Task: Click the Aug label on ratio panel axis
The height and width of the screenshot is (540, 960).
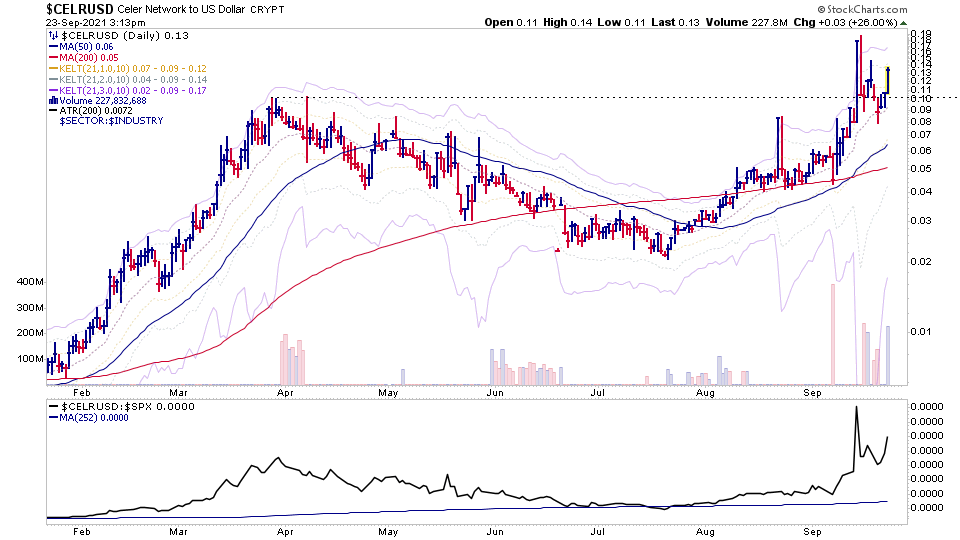Action: pos(705,531)
